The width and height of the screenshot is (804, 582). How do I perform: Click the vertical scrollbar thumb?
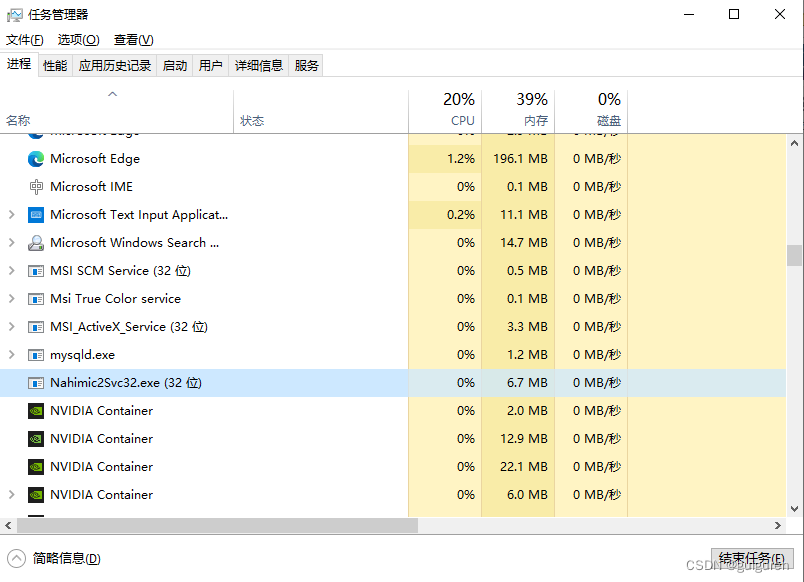pos(794,255)
